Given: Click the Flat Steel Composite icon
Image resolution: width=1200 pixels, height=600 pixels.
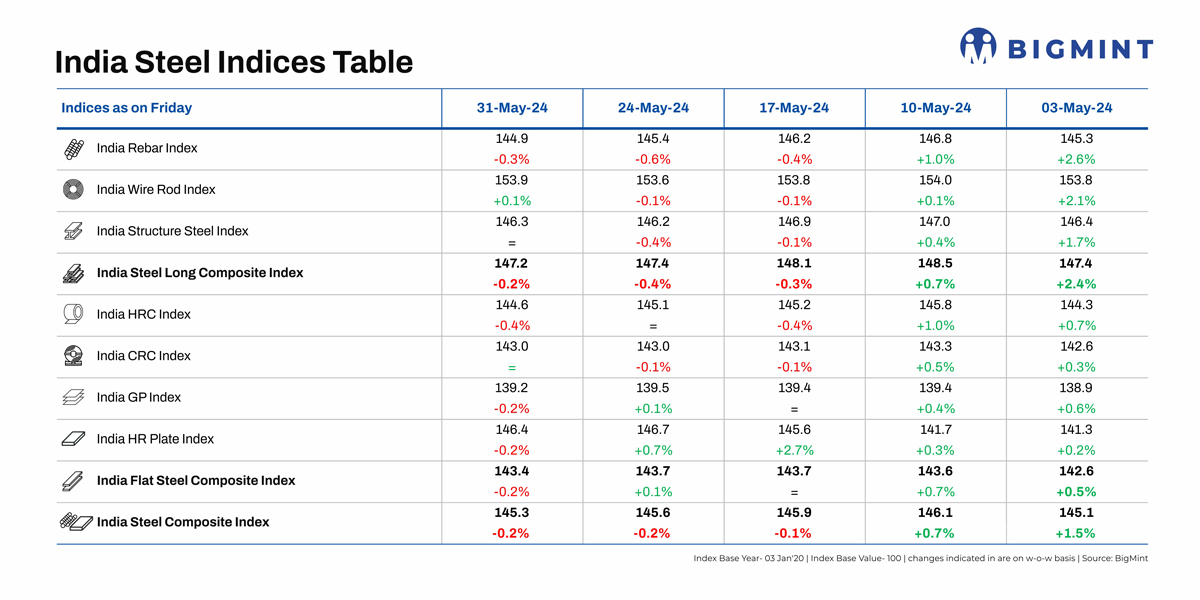Looking at the screenshot, I should tap(74, 481).
